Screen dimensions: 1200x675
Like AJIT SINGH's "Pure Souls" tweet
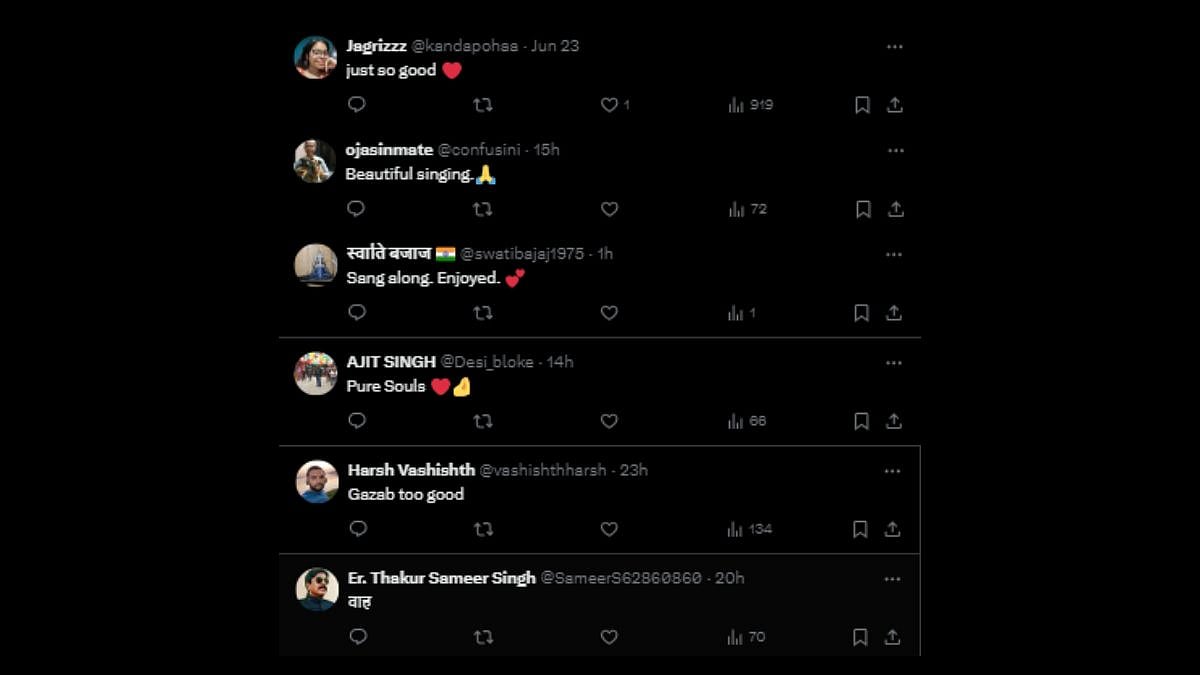[x=609, y=421]
